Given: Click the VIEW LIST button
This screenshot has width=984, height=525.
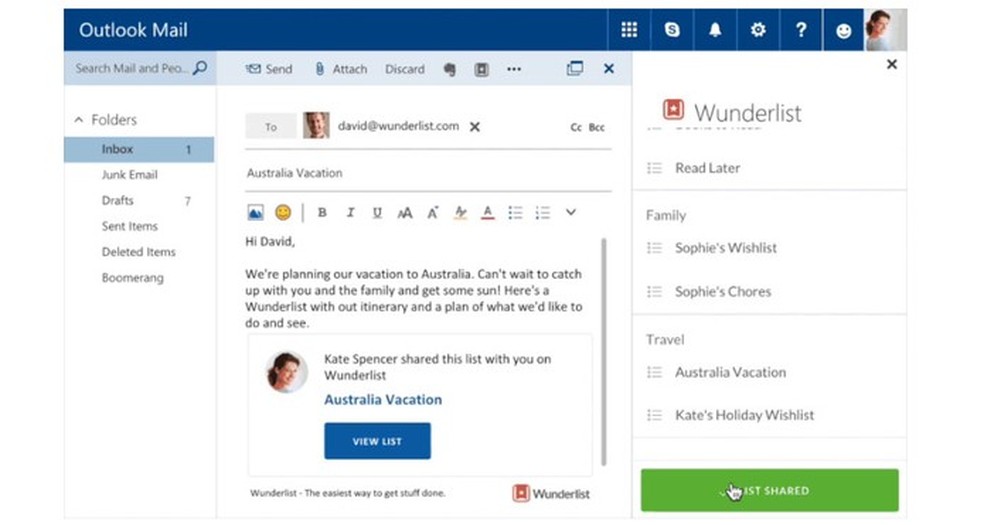Looking at the screenshot, I should point(377,441).
